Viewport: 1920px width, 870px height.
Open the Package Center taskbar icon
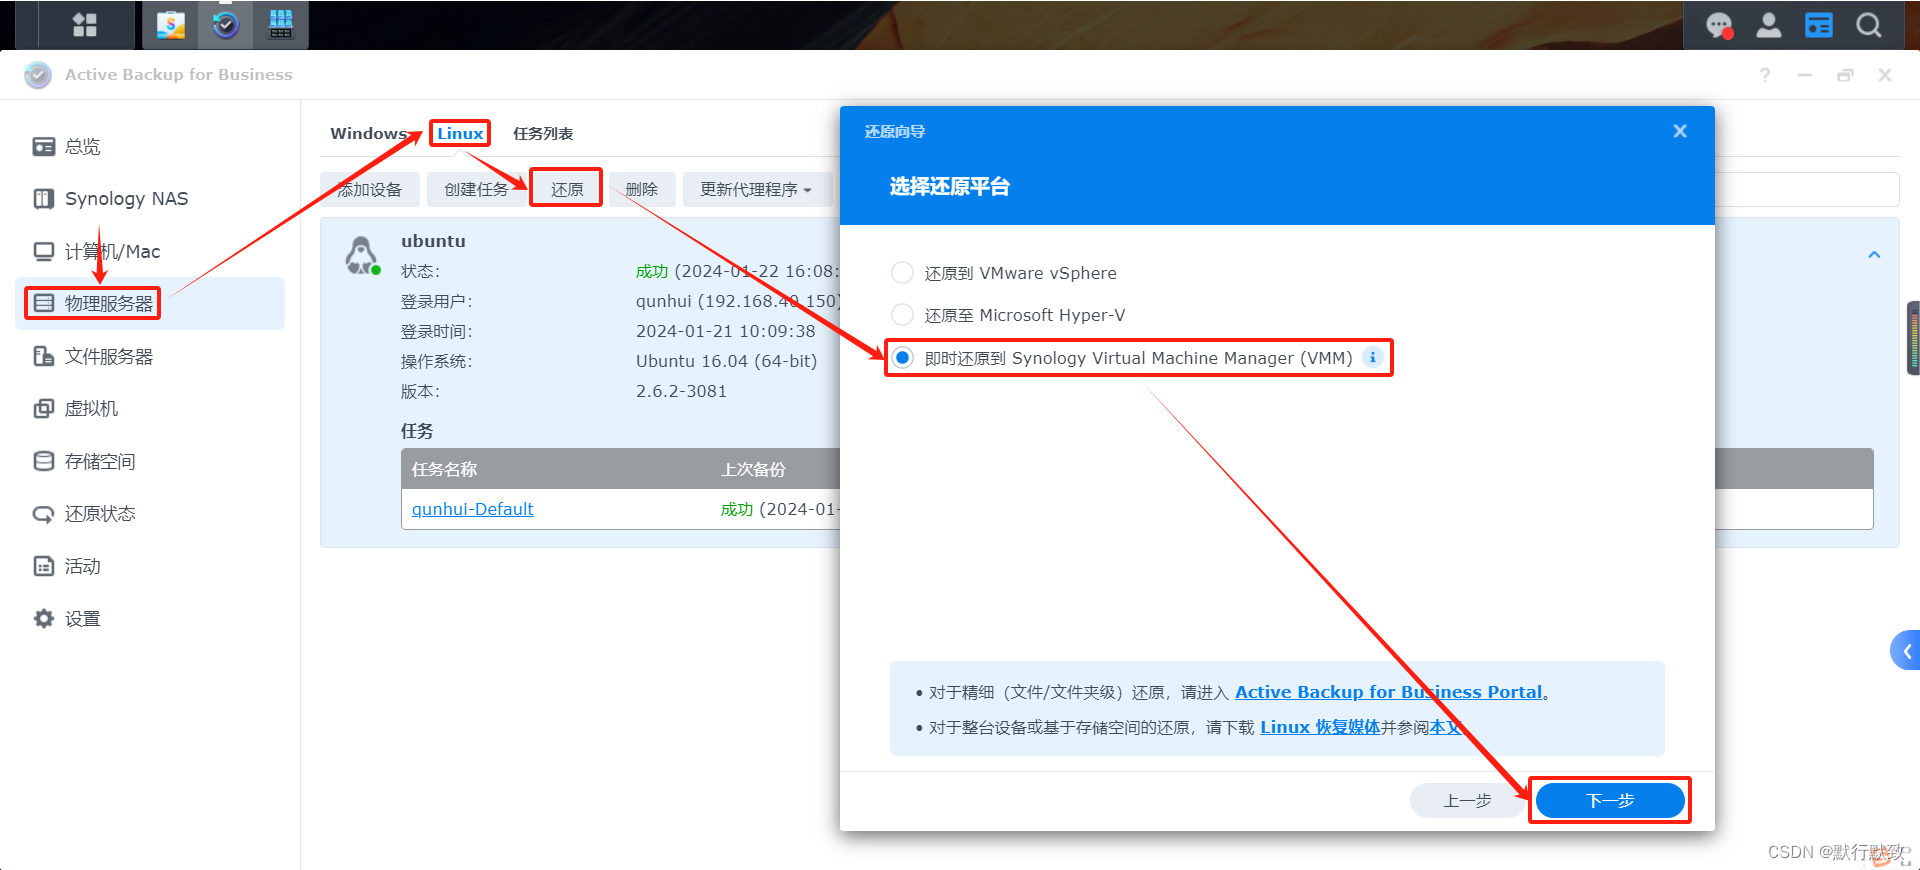coord(171,25)
